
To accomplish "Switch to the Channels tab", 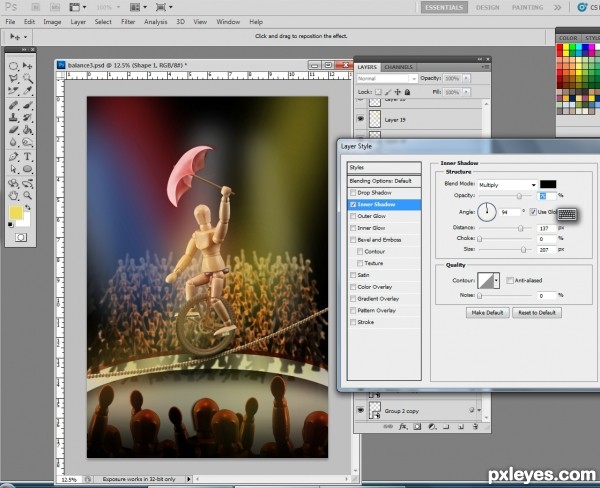I will click(398, 67).
